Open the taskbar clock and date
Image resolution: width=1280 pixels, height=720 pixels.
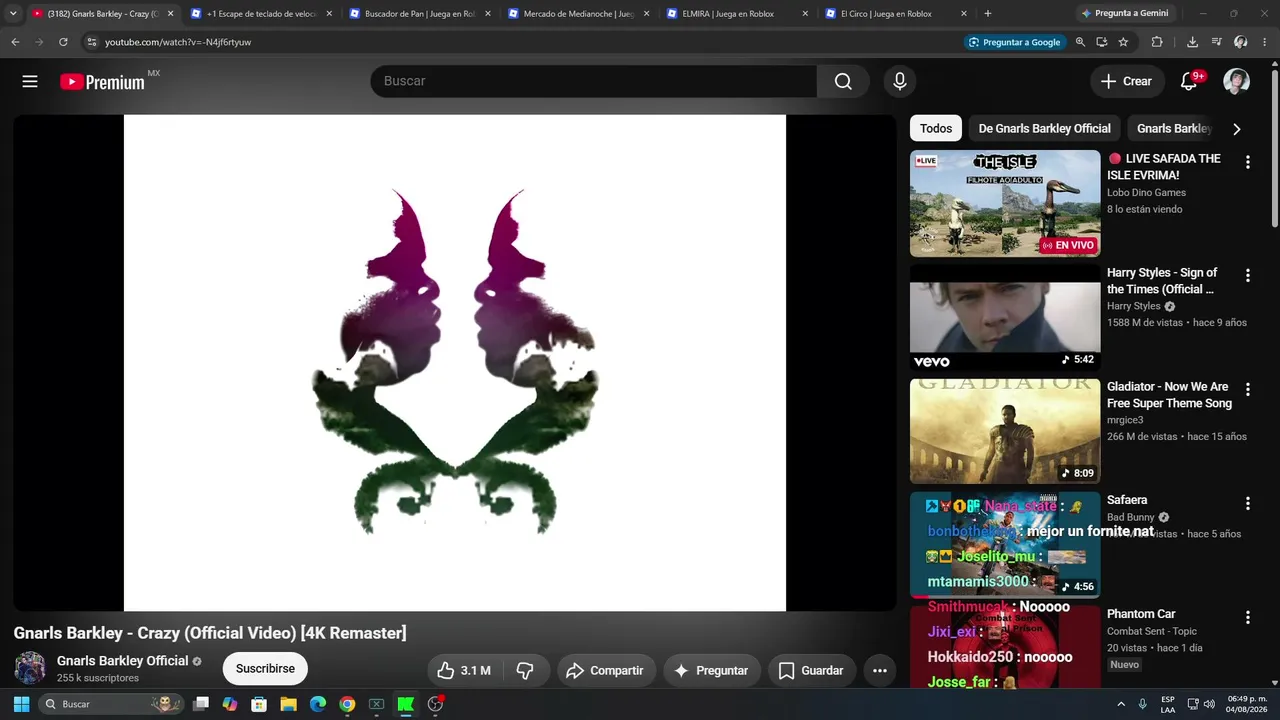(x=1246, y=704)
